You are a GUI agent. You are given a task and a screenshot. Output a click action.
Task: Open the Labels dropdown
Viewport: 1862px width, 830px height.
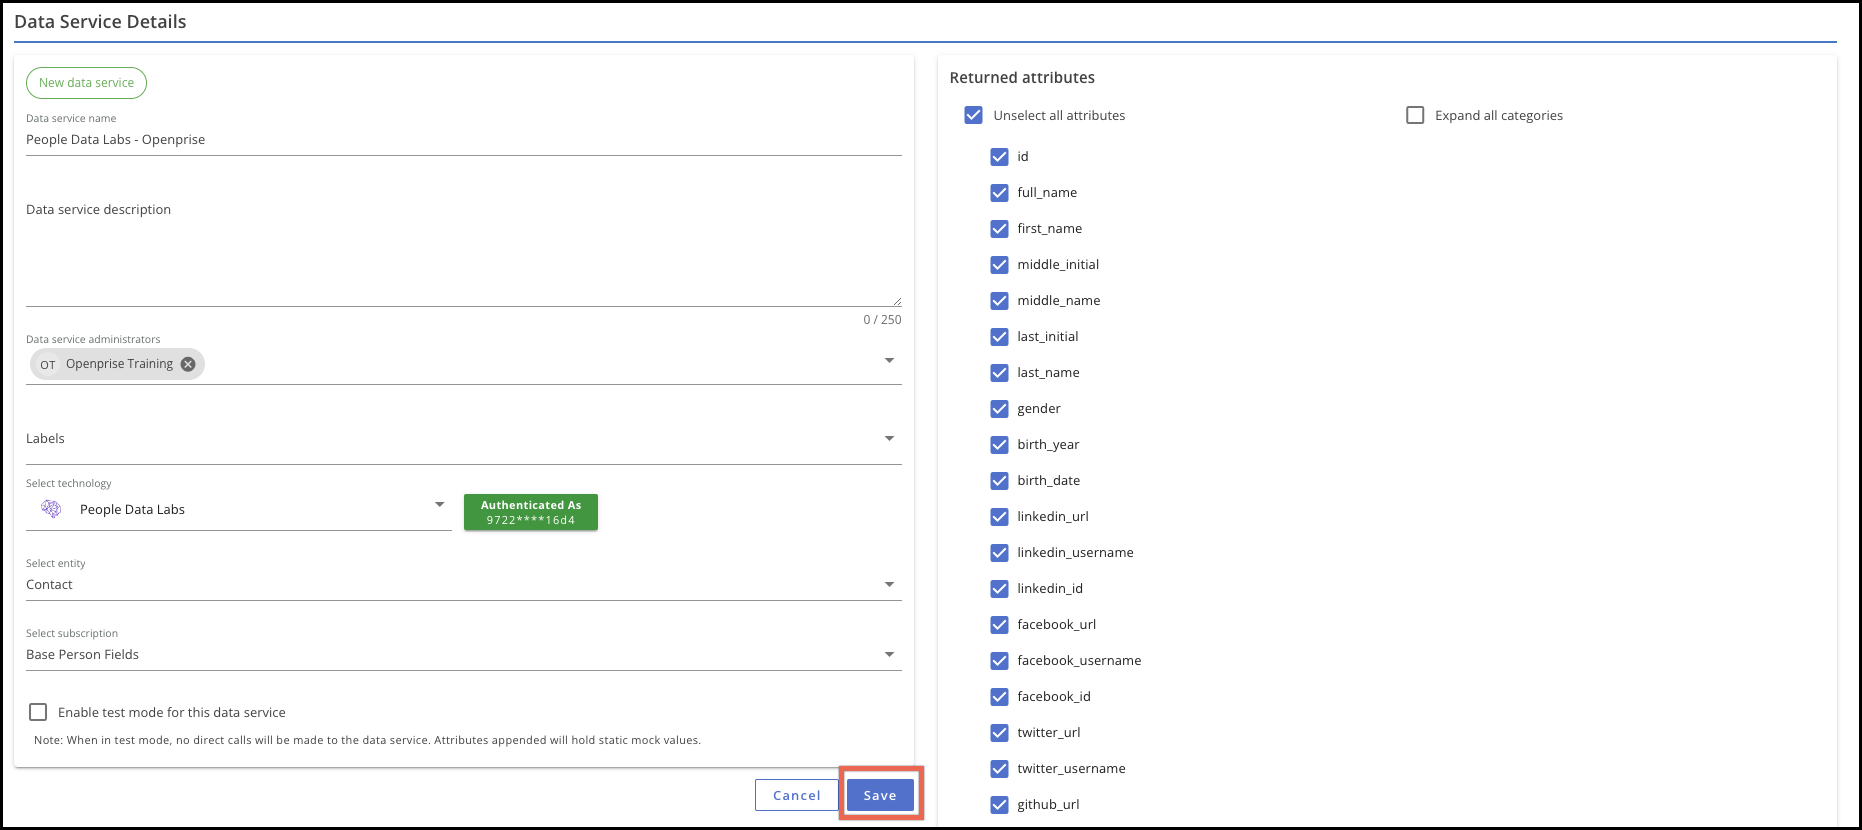coord(464,439)
